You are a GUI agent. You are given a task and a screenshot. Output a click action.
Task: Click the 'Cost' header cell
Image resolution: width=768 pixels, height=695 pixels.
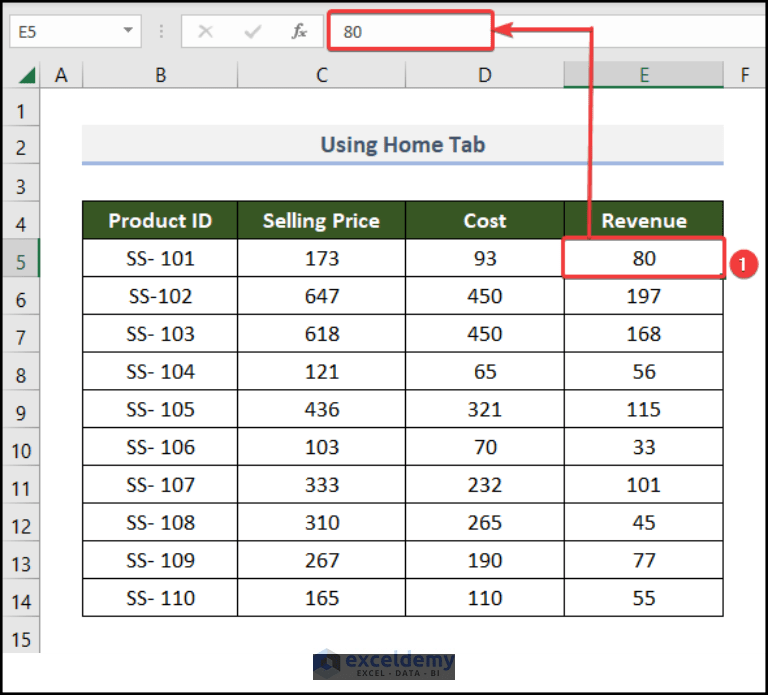484,220
